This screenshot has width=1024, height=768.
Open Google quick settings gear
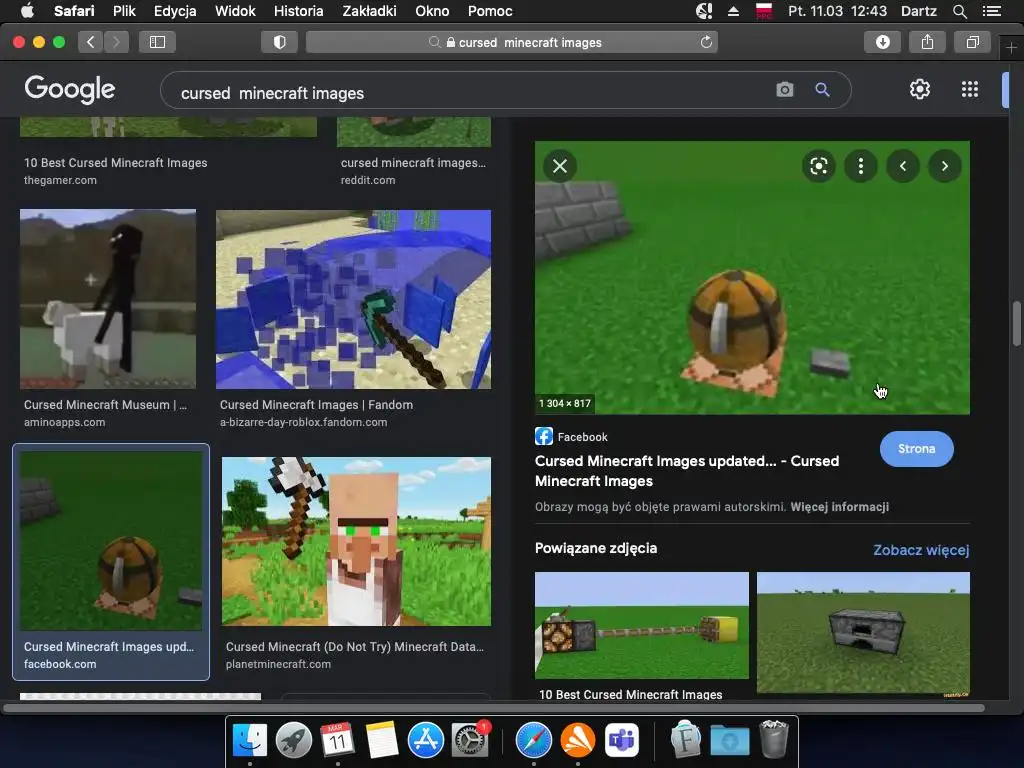920,89
